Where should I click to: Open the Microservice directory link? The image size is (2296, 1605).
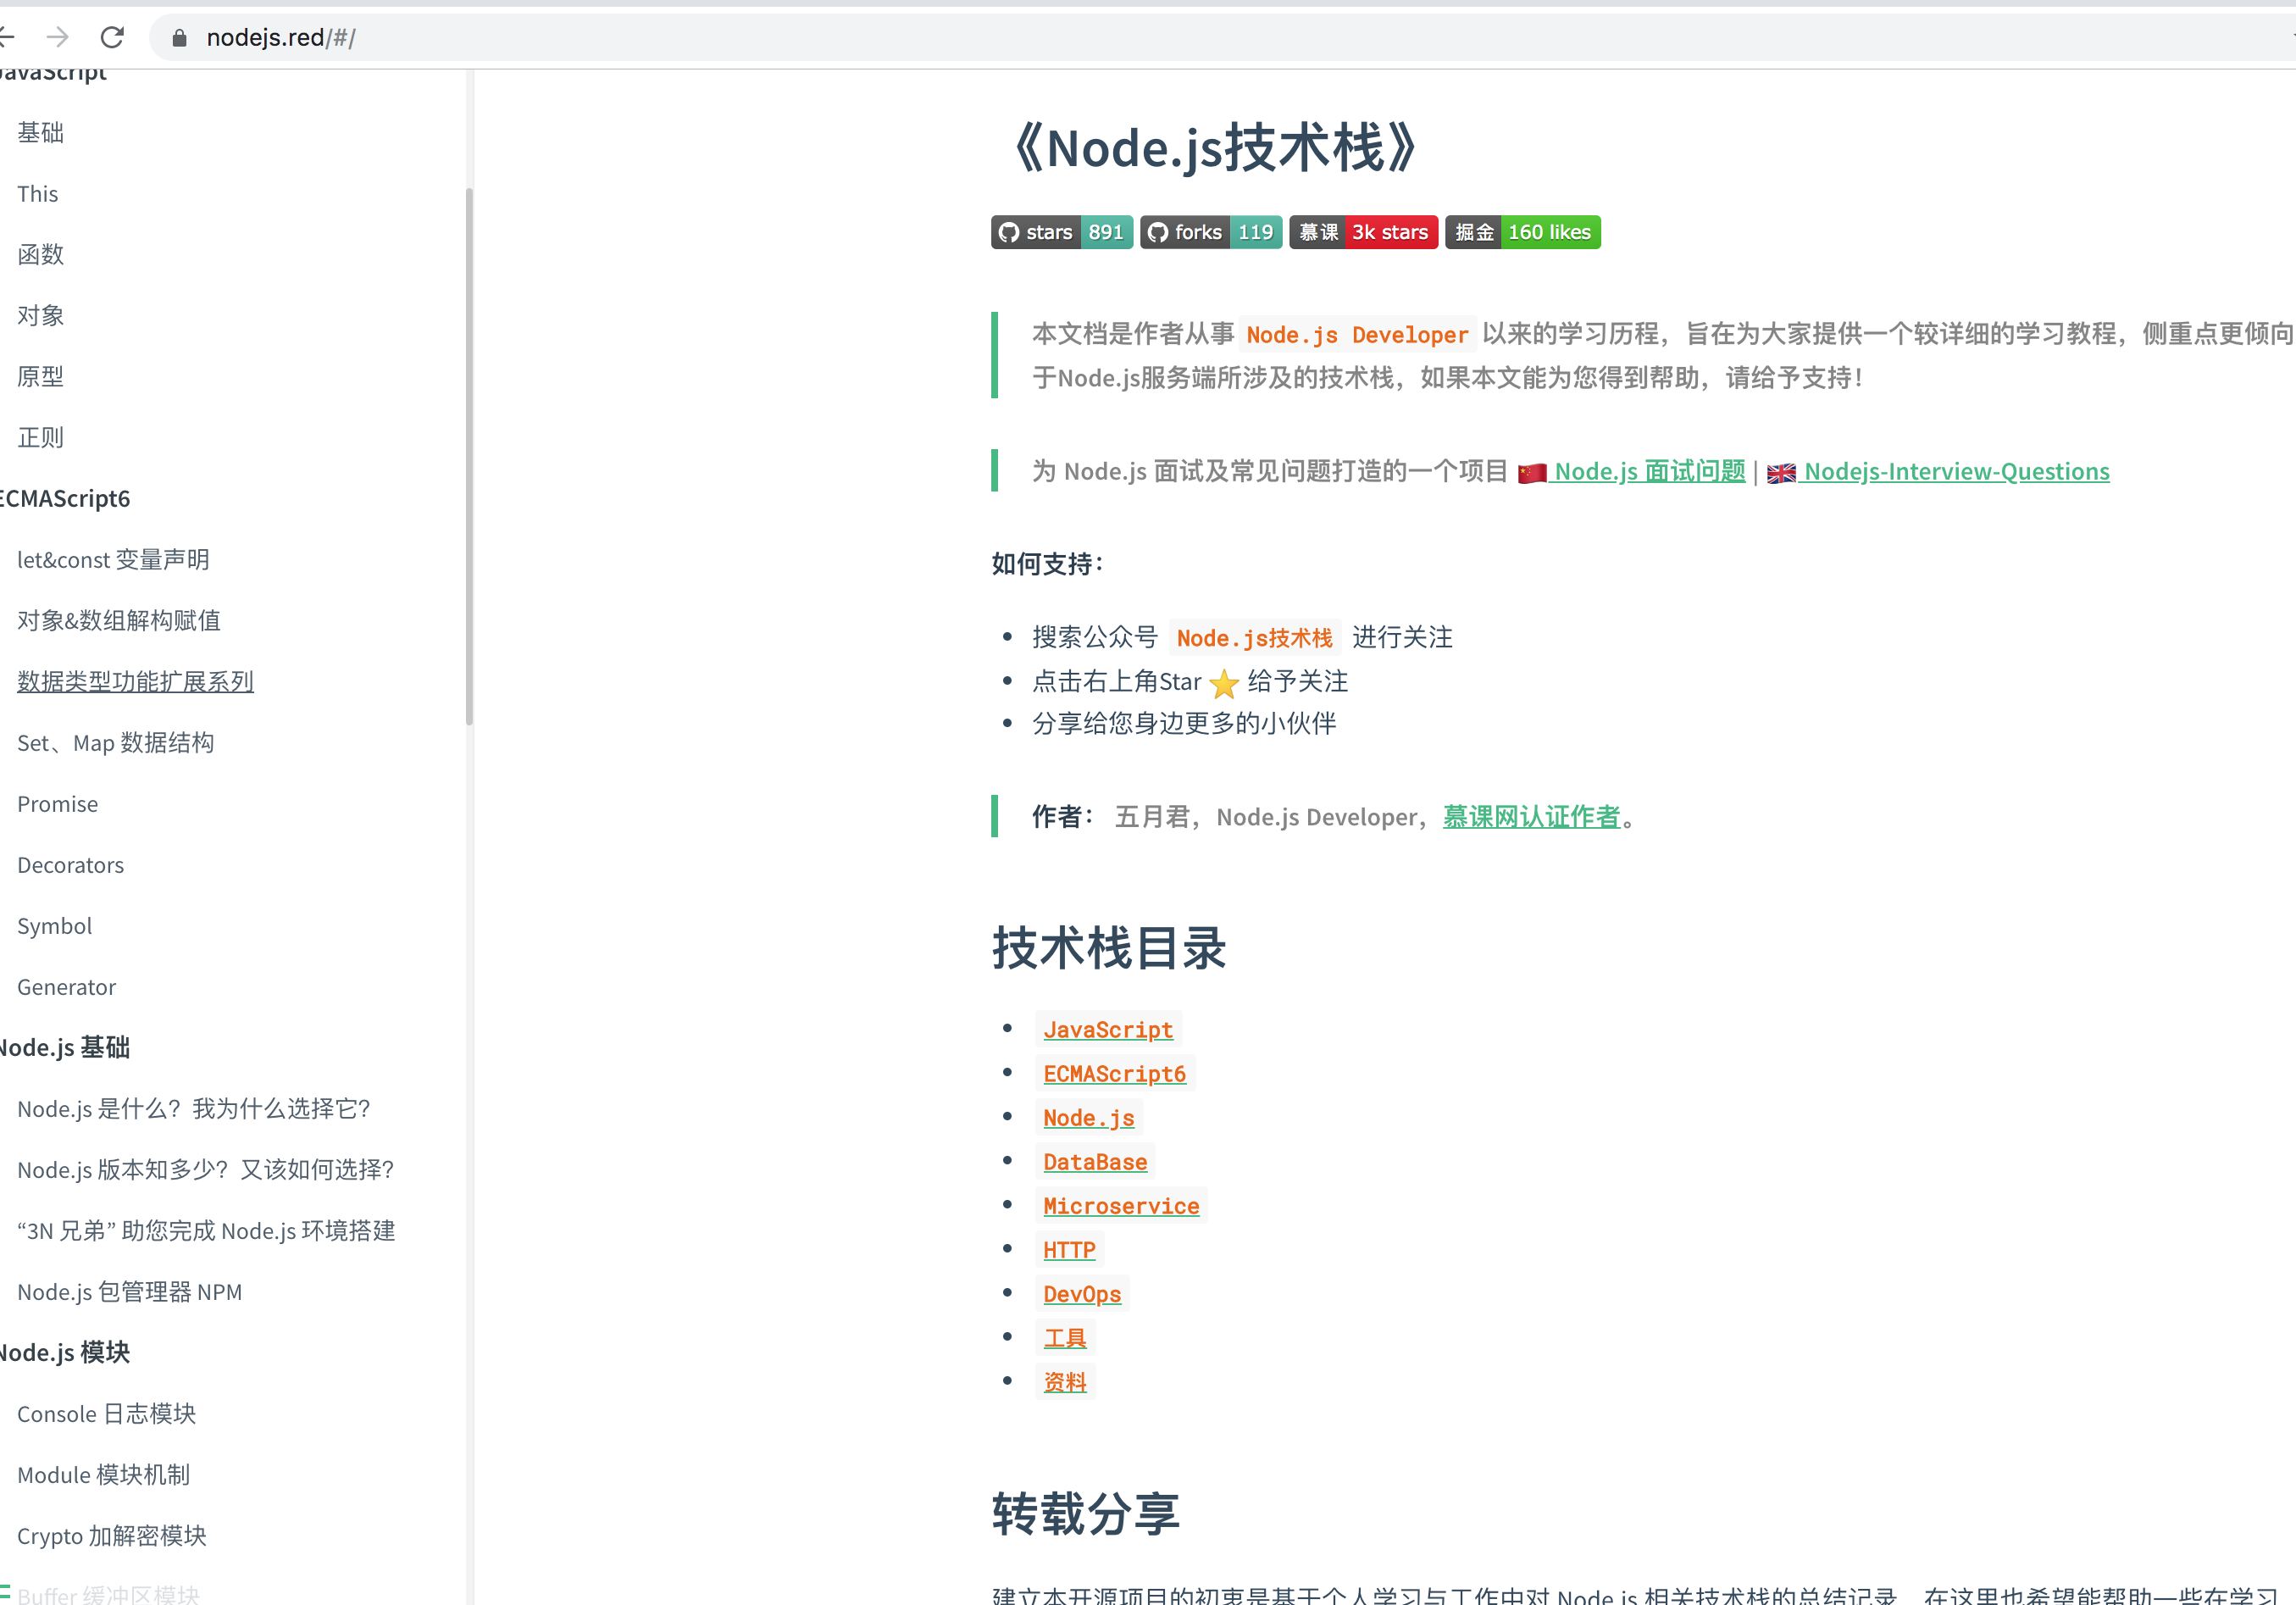(1121, 1206)
